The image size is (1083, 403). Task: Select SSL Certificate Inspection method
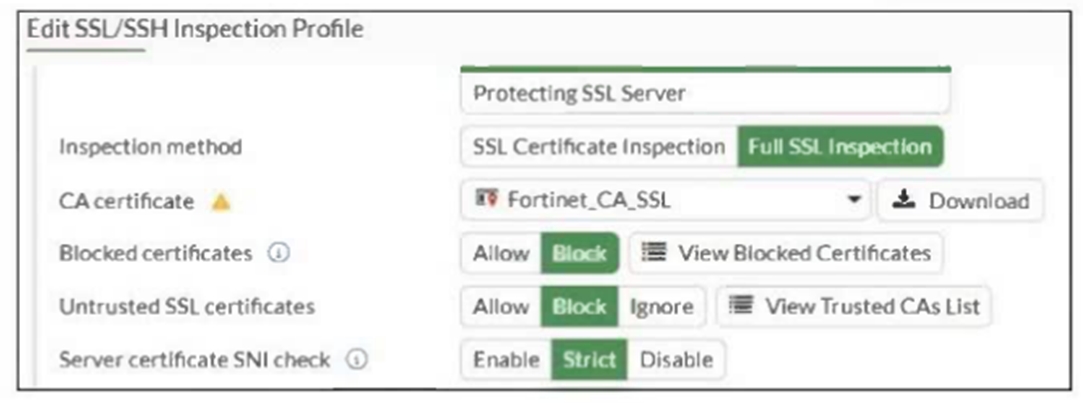tap(598, 147)
